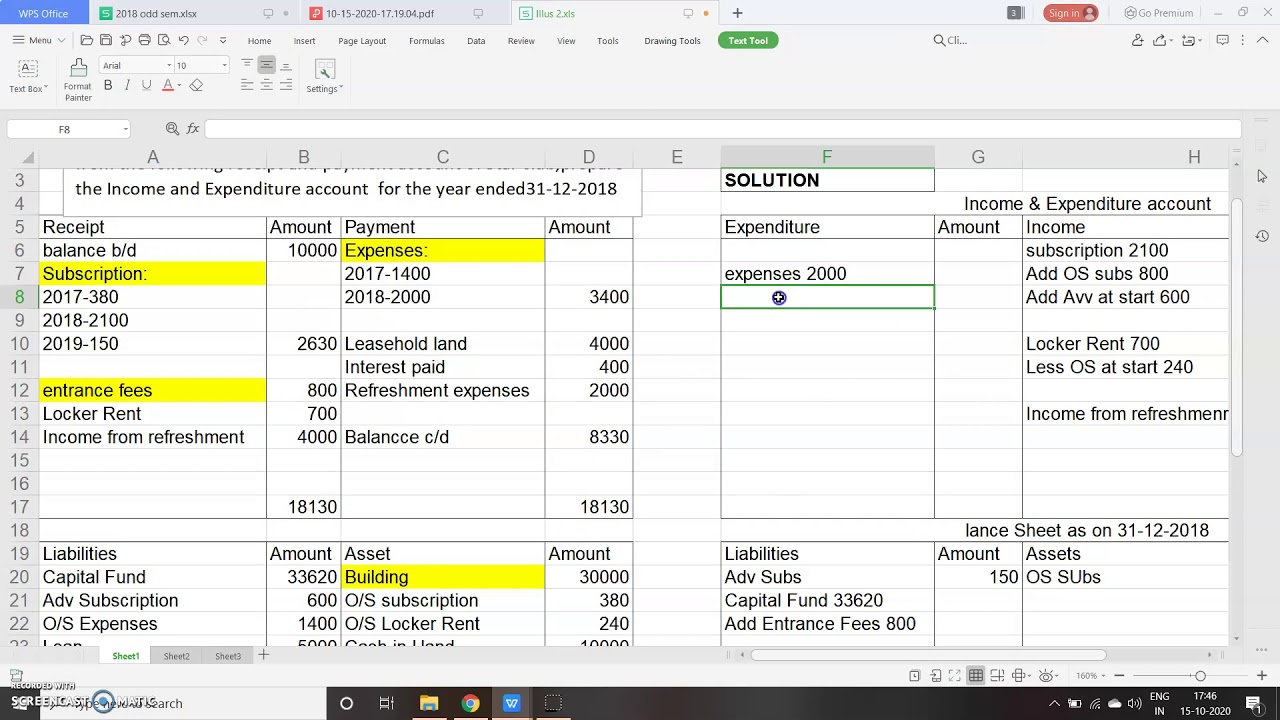Click the horizontal scrollbar thumb
The image size is (1280, 720).
tap(928, 655)
